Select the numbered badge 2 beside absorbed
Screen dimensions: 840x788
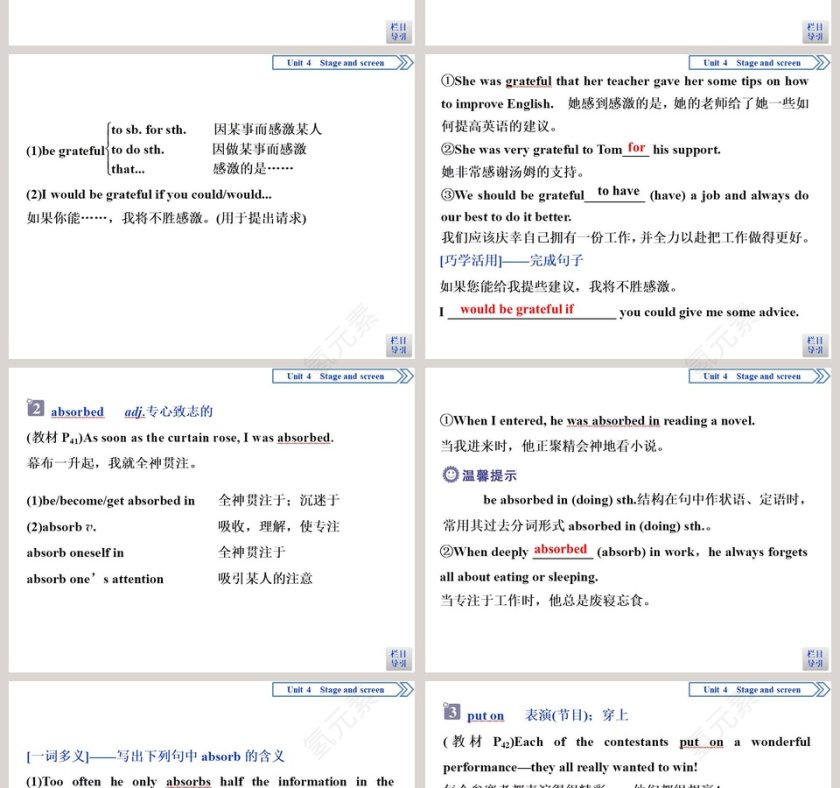[x=39, y=410]
